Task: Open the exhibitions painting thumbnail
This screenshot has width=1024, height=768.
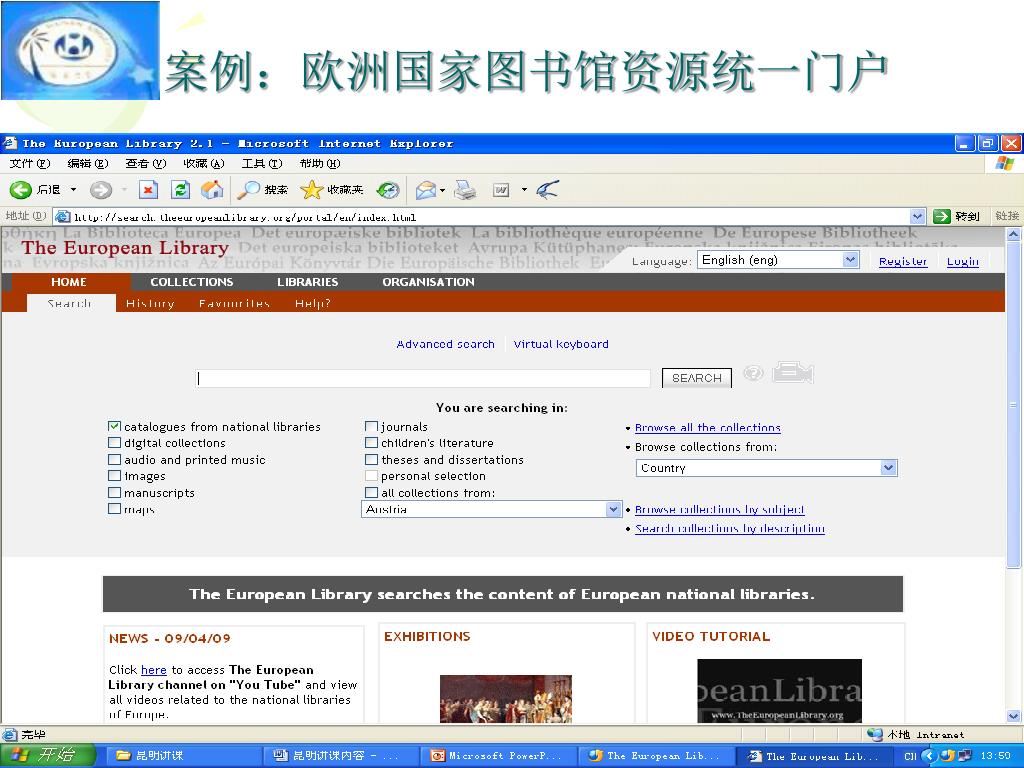Action: [x=506, y=698]
